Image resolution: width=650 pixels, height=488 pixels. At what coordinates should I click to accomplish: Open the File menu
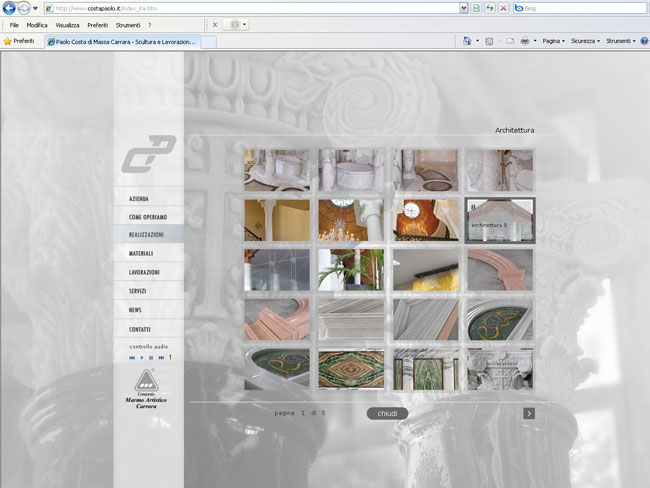click(x=14, y=25)
